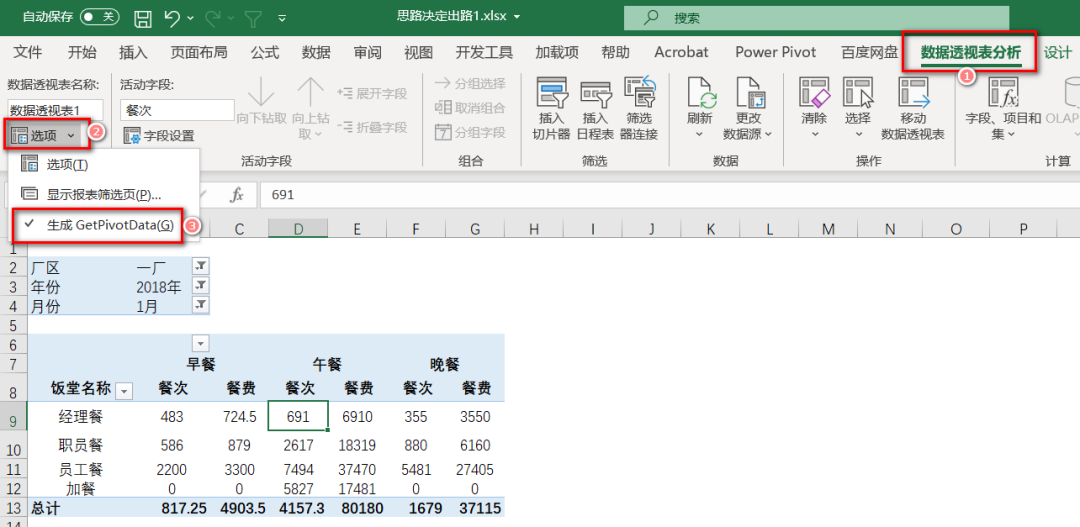
Task: Click the Redo arrow icon
Action: 214,18
